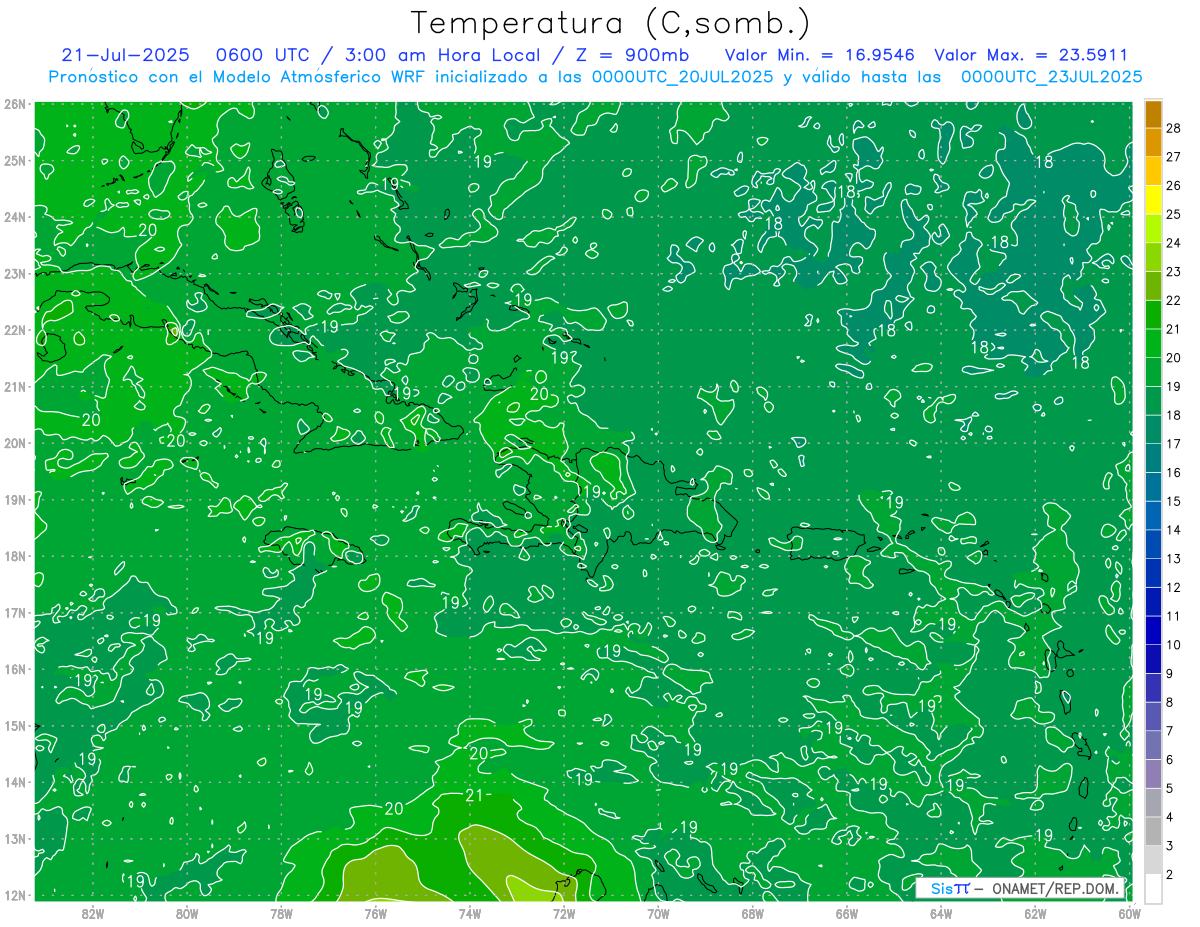1200x927 pixels.
Task: Click the '13N' latitude axis label
Action: (x=14, y=838)
